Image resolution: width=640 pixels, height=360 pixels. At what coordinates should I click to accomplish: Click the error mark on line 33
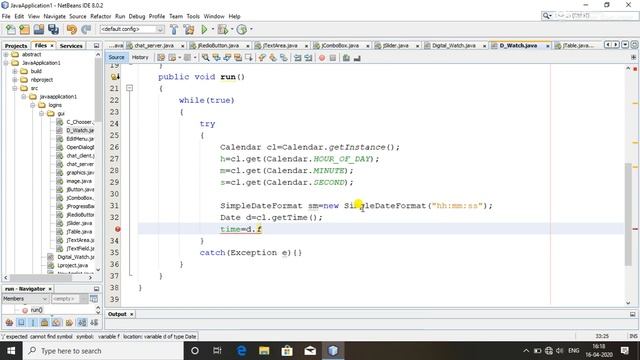(x=118, y=229)
